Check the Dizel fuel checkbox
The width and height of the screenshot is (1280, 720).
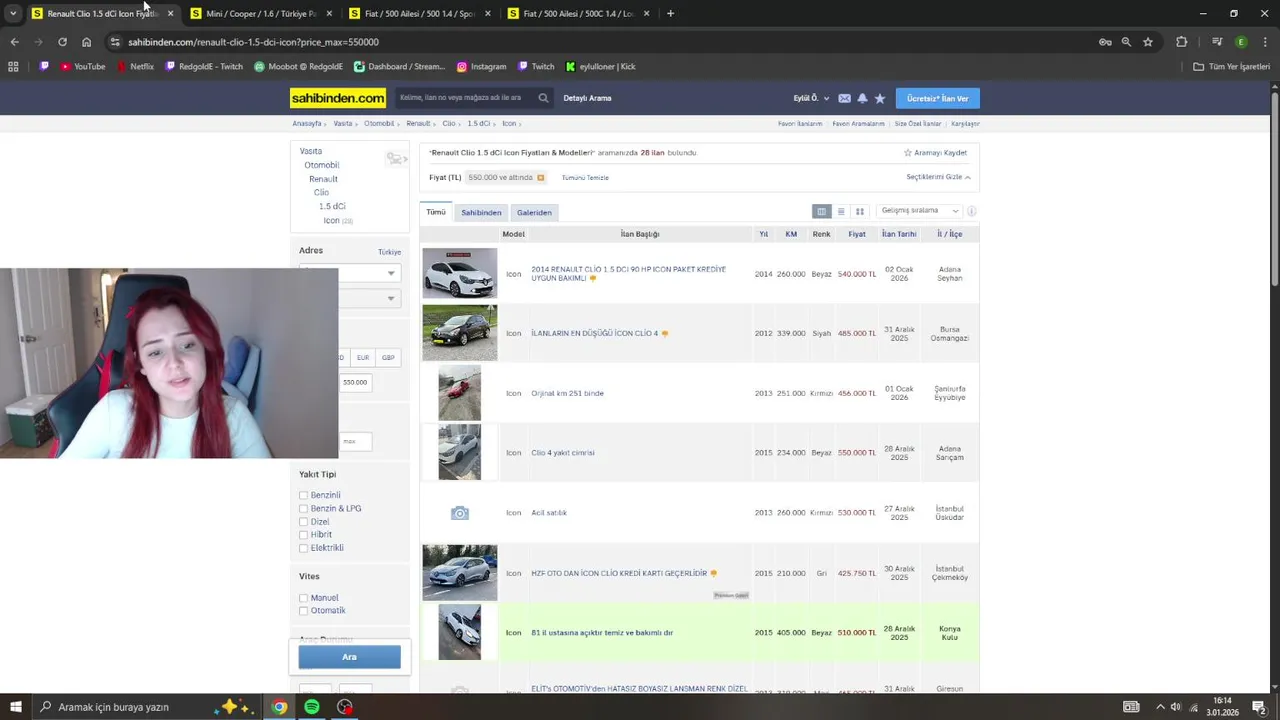coord(303,522)
